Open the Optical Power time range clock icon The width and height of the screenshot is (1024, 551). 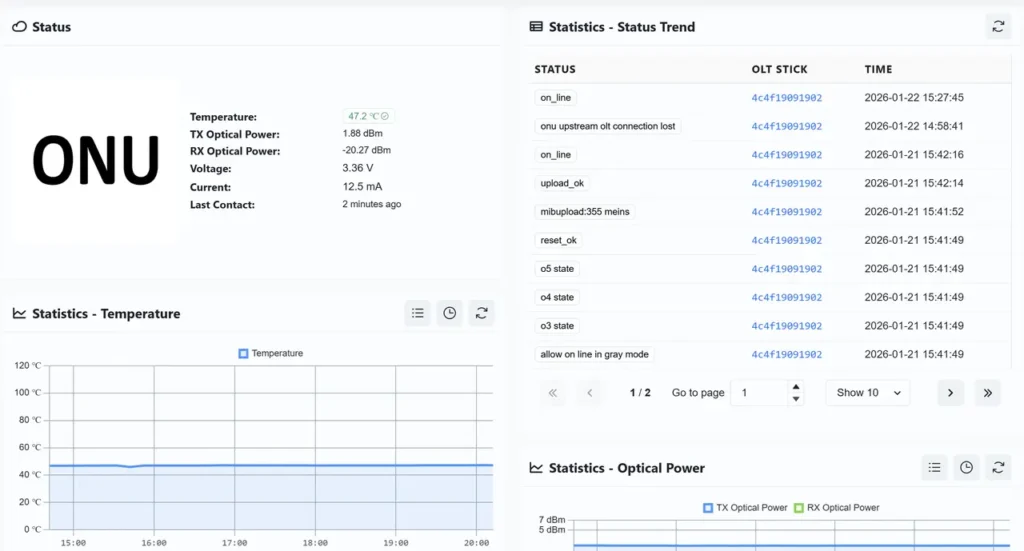click(x=966, y=467)
